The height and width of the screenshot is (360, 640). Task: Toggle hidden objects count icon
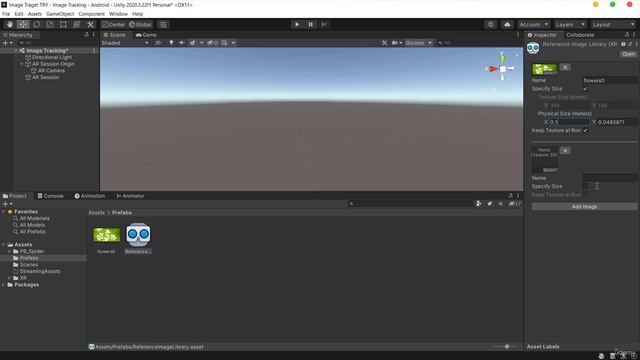click(212, 43)
